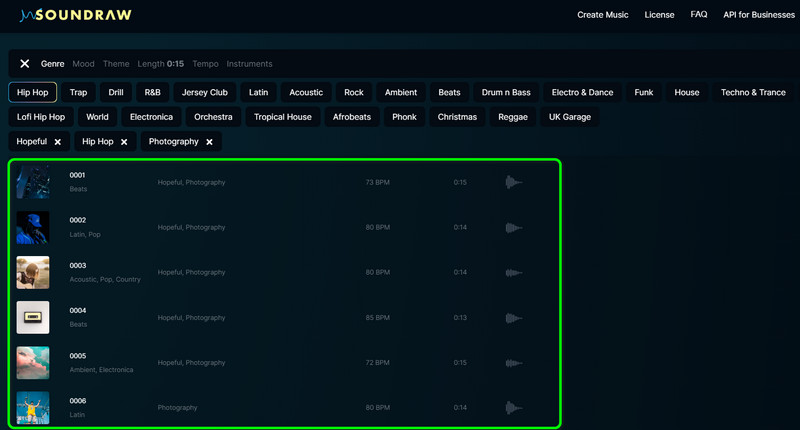800x430 pixels.
Task: Remove the Photography filter tag
Action: click(x=209, y=142)
